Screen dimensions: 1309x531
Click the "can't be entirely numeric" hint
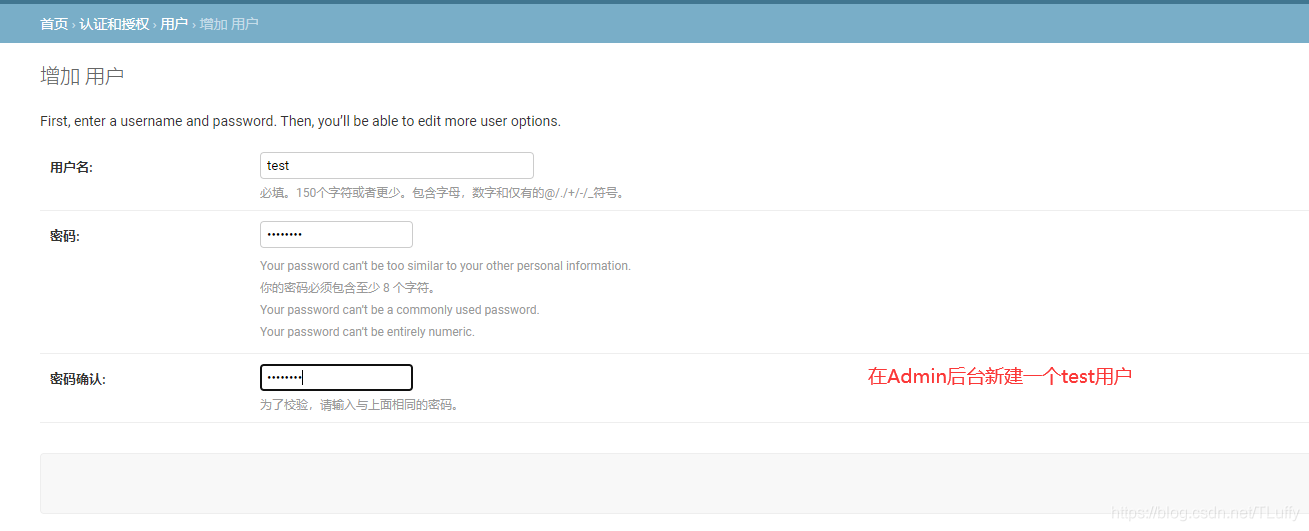click(367, 332)
